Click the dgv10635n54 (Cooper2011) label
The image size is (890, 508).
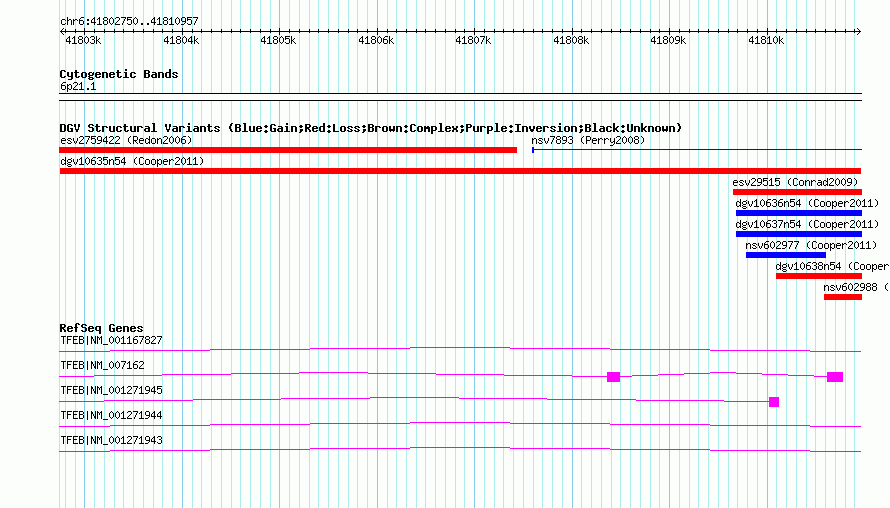[132, 161]
